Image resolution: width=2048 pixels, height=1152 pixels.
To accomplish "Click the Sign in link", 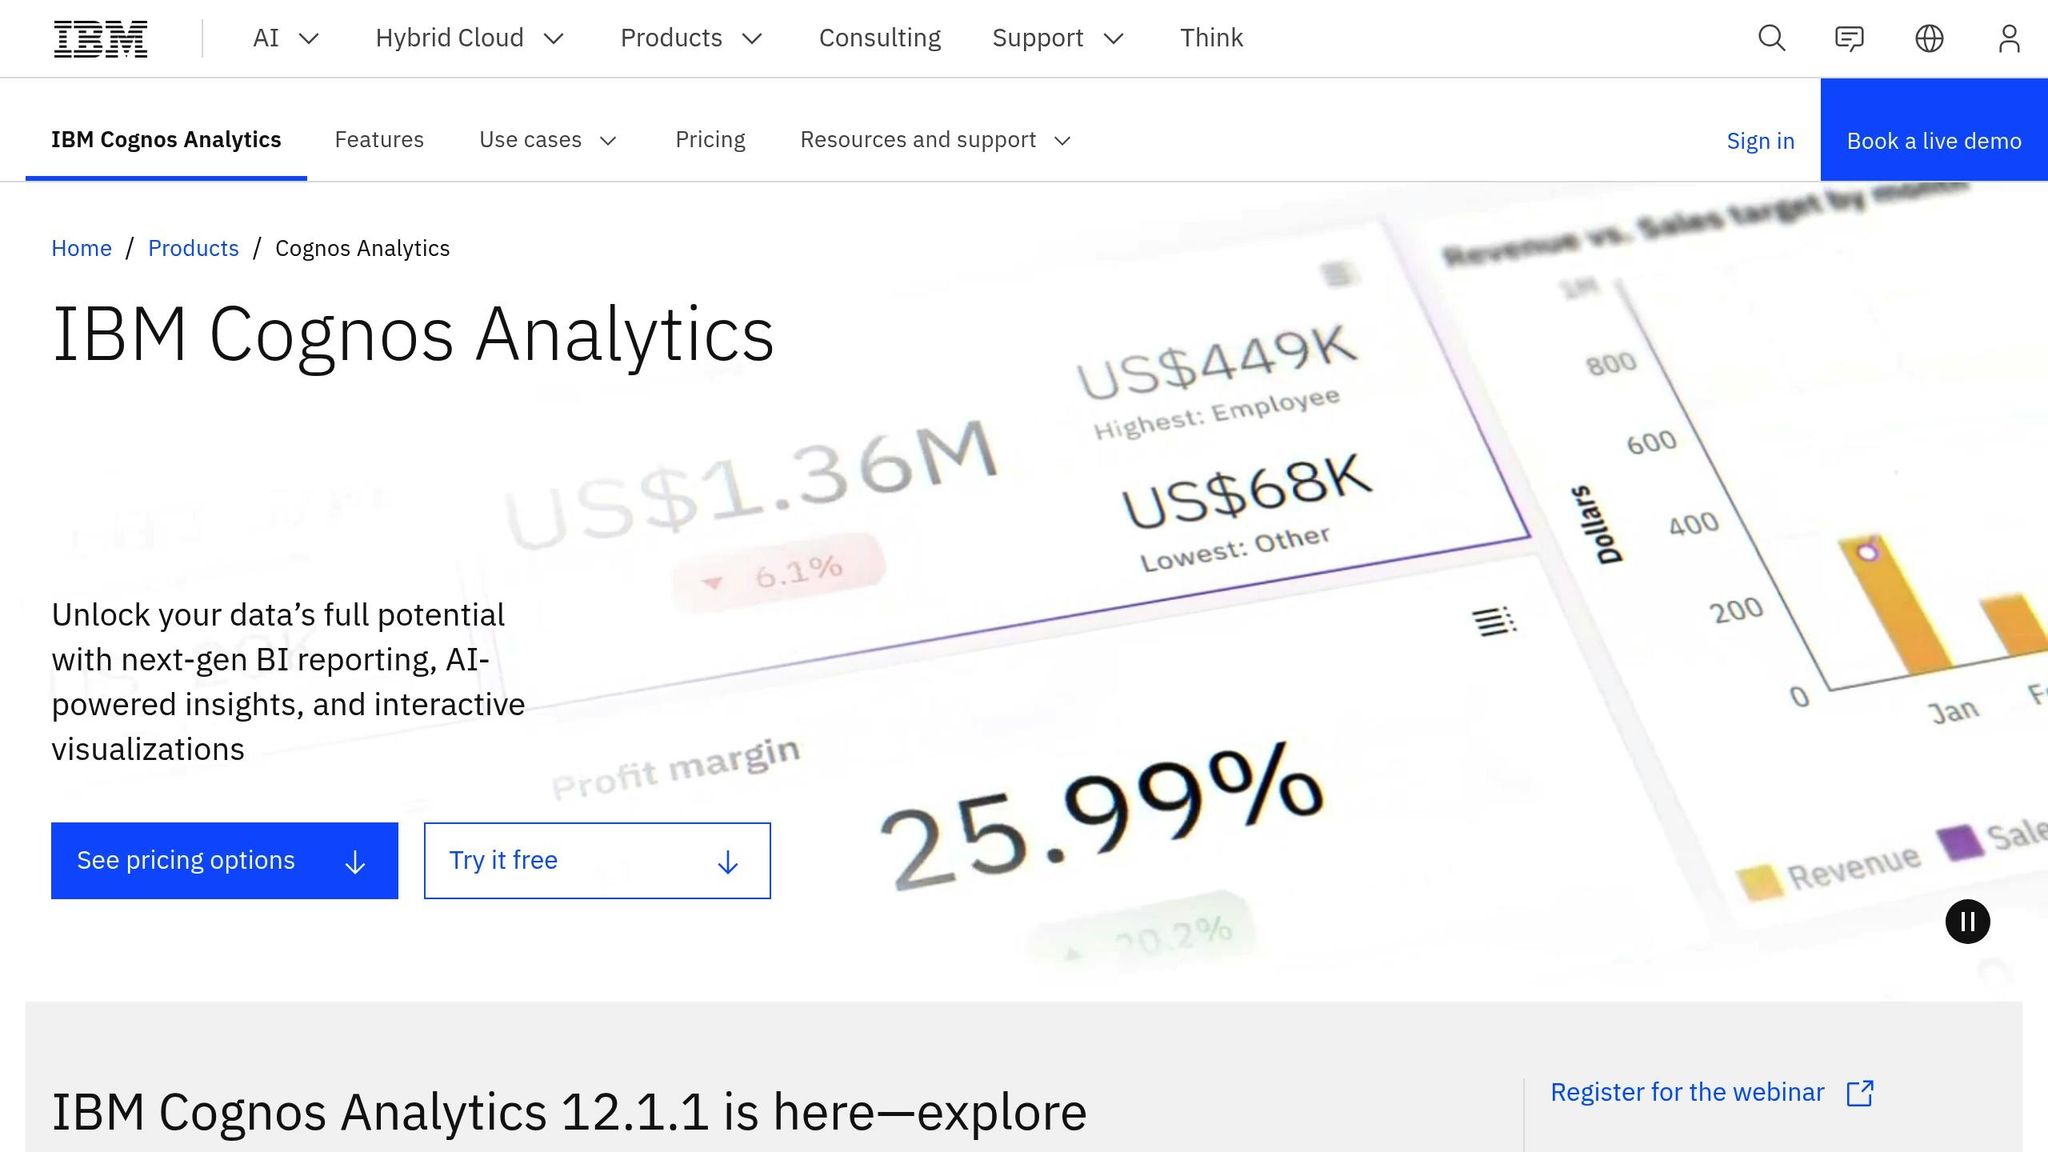I will [x=1760, y=141].
